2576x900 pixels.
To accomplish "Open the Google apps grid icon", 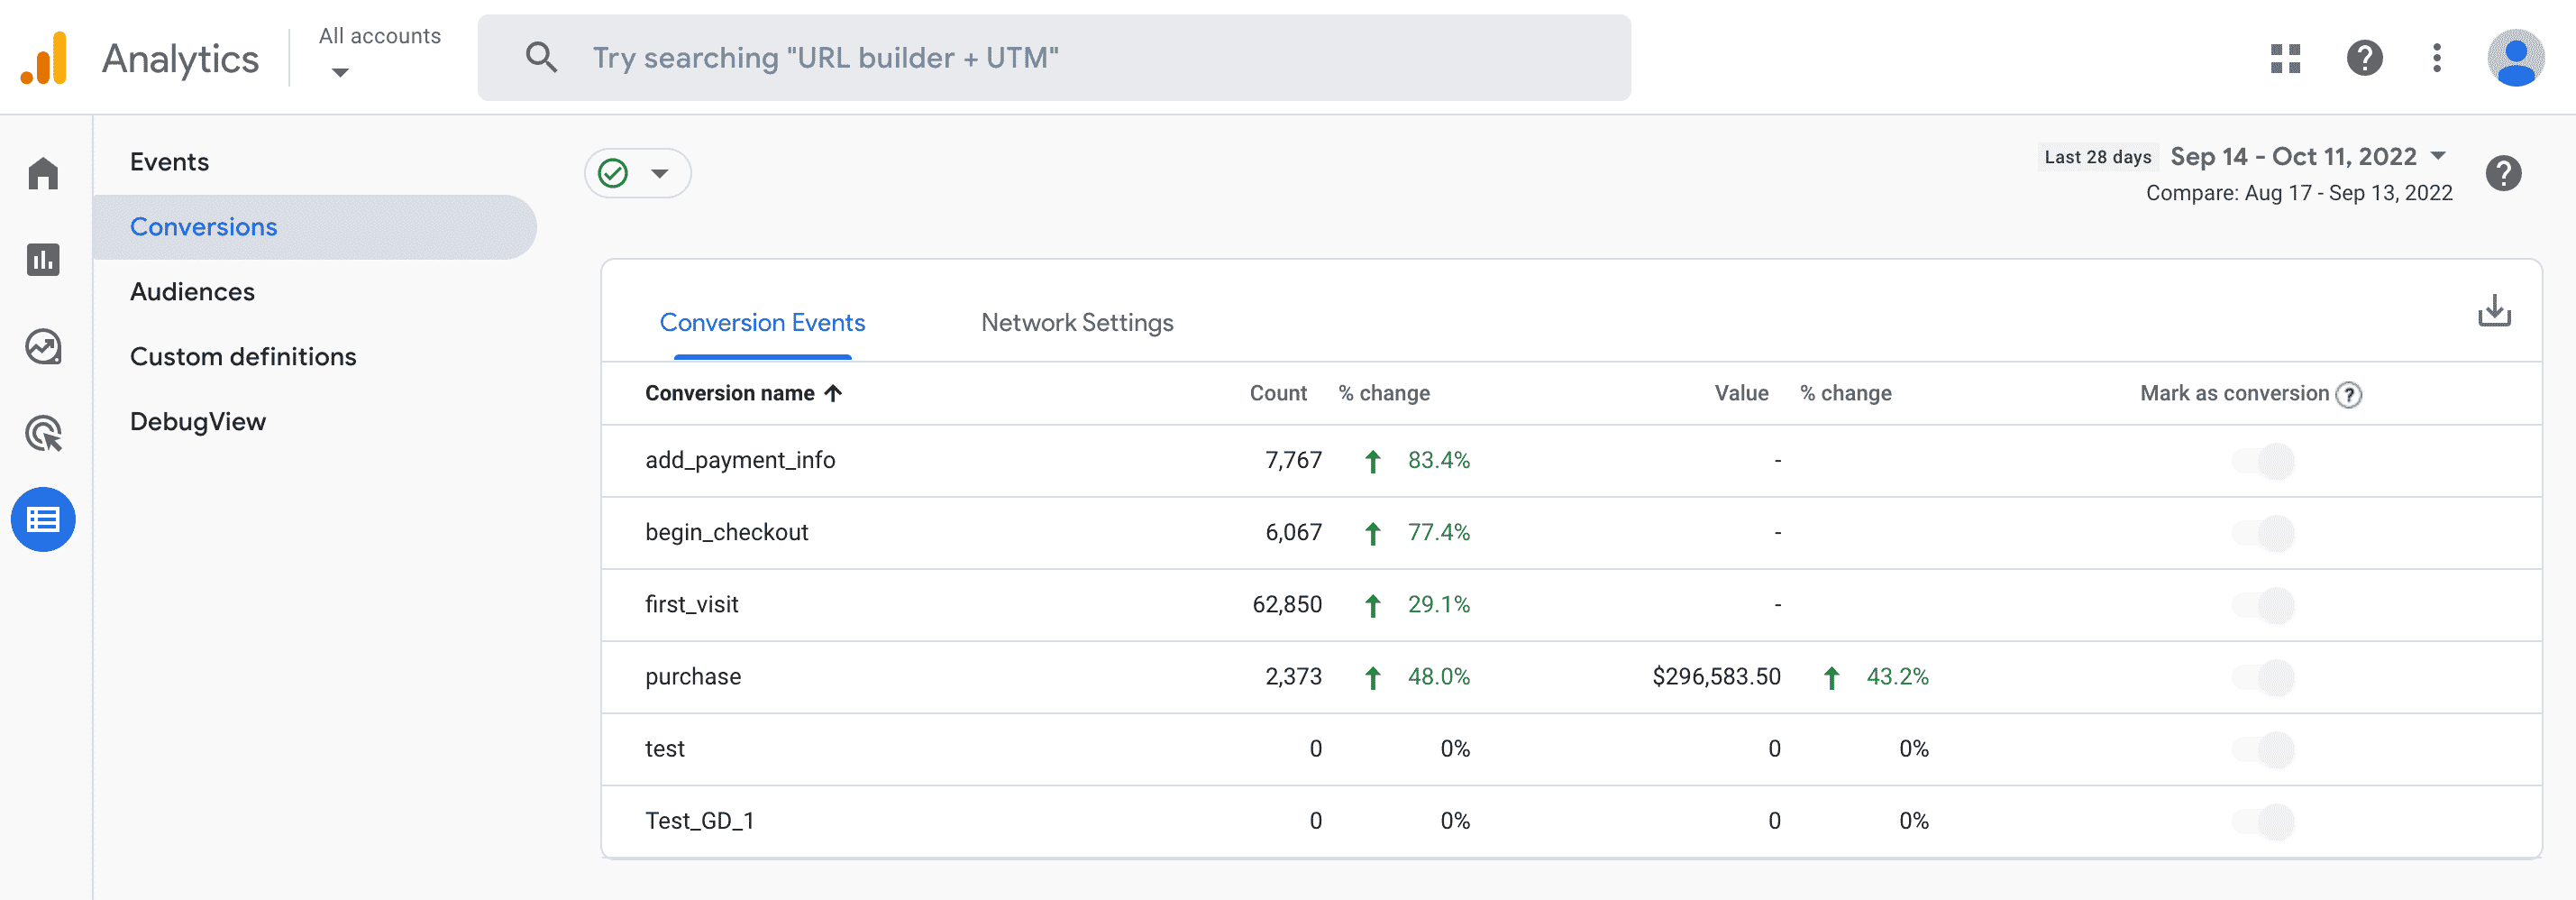I will [x=2285, y=58].
